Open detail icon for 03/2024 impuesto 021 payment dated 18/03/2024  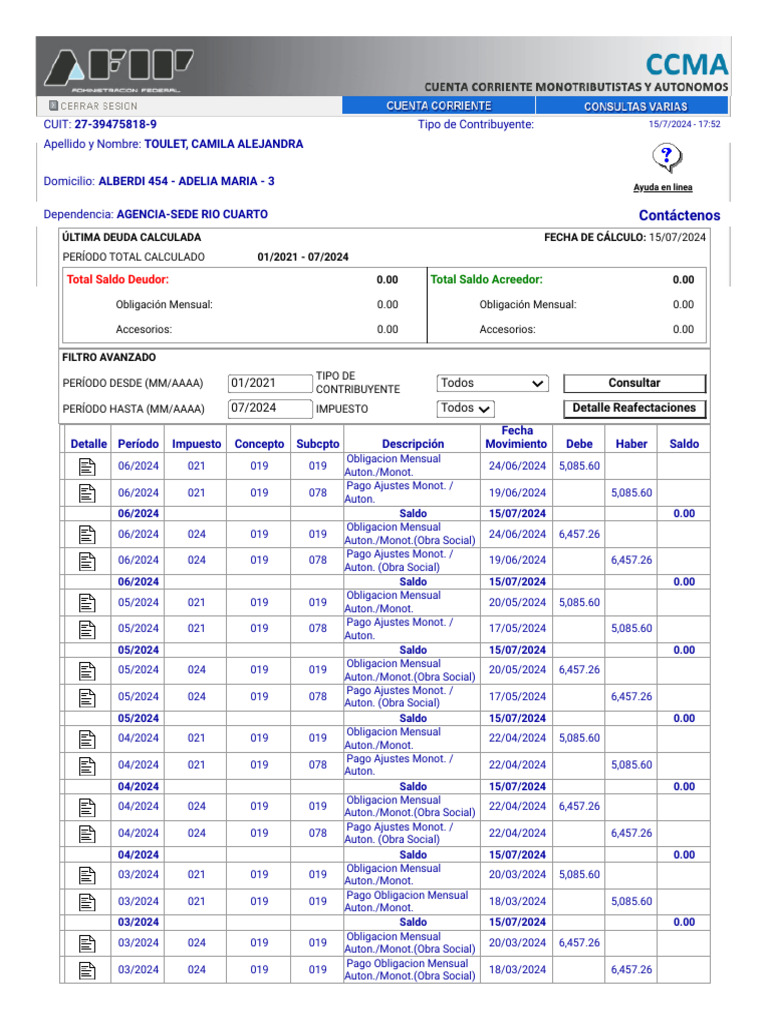87,902
